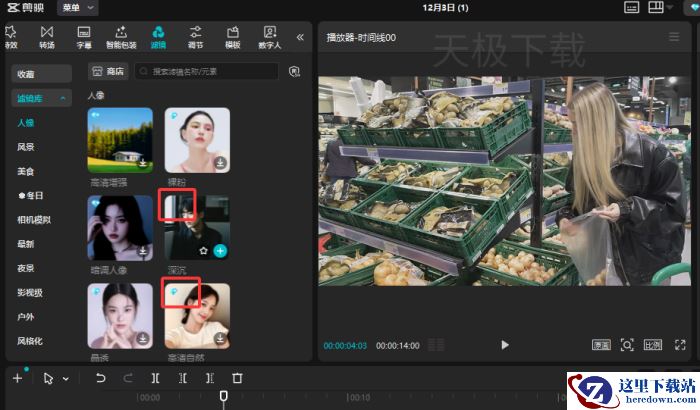Click the current timecode 00:00:04:03

[x=345, y=346]
